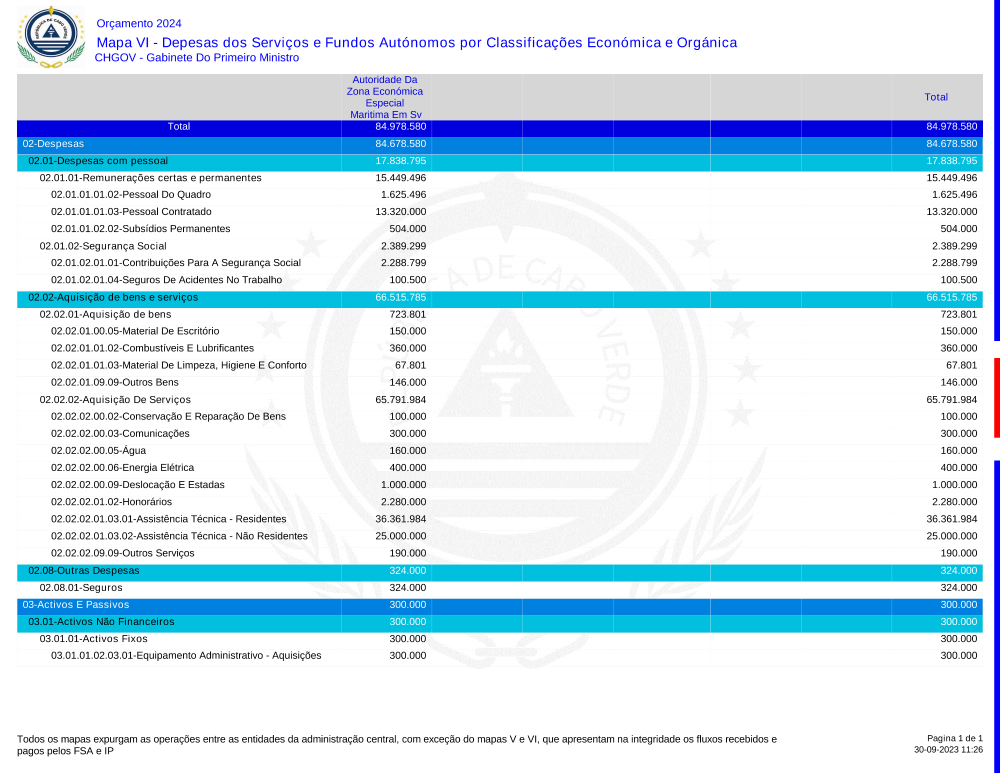Click the 'Mapa VI - Depesas dos Serviços' title
Screen dimensions: 1000x773
[x=416, y=42]
